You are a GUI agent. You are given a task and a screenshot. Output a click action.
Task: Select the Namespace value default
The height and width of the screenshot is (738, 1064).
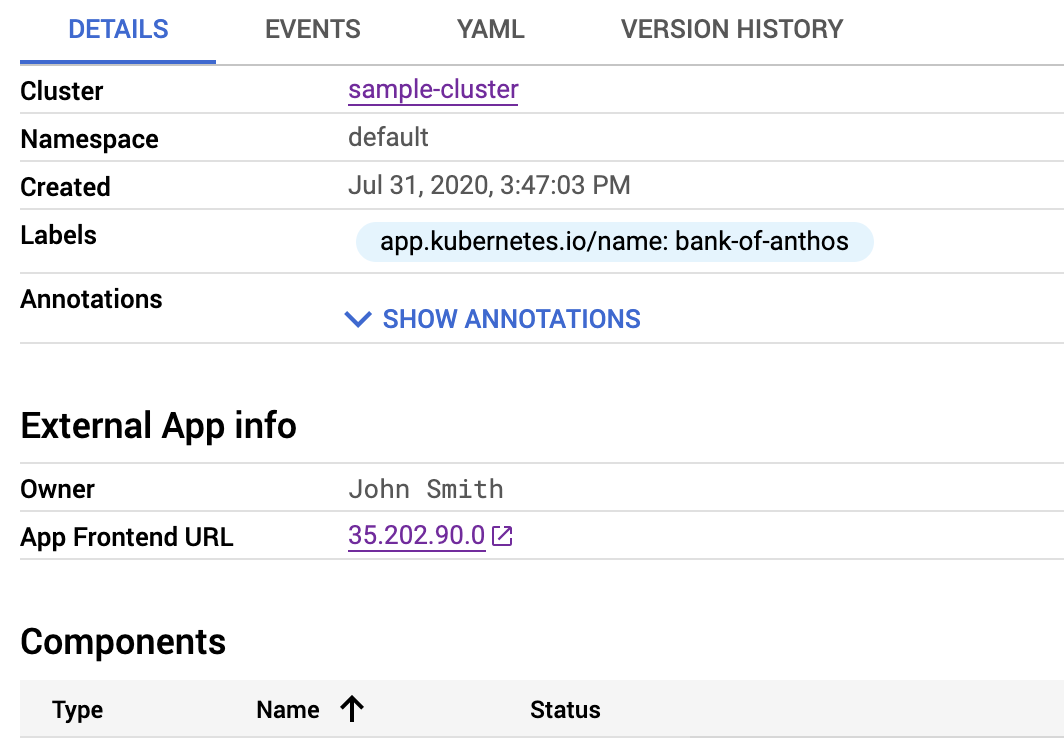click(x=388, y=137)
